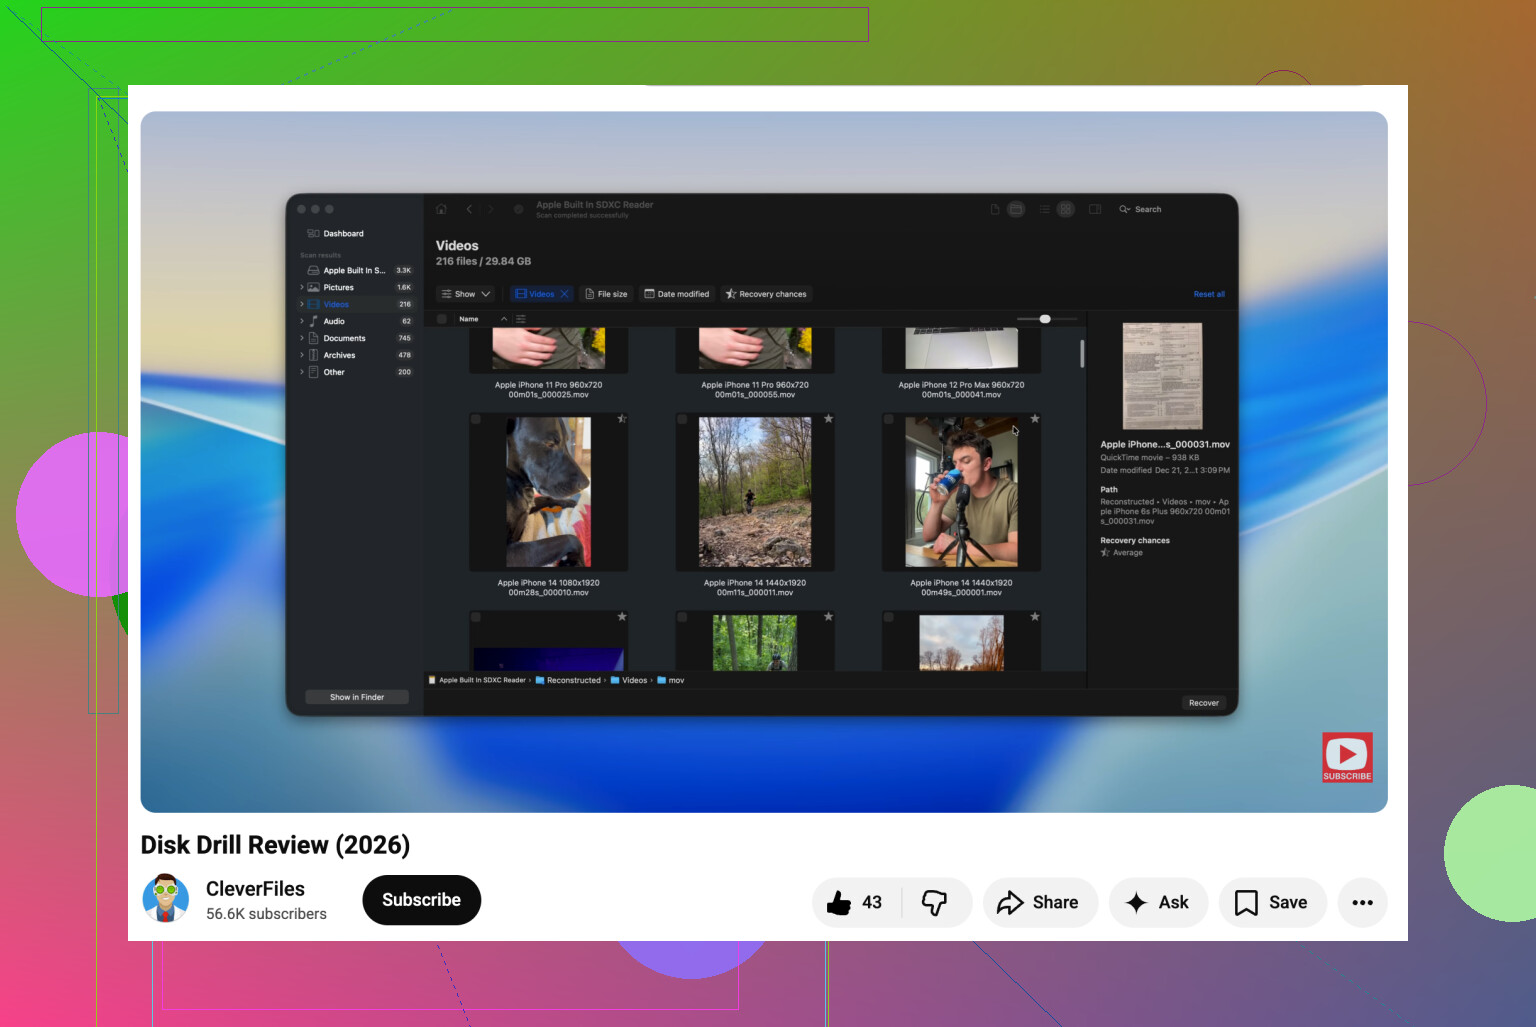Select the 00m01s_000025.mov hand video thumbnail
The height and width of the screenshot is (1027, 1536).
tap(548, 349)
